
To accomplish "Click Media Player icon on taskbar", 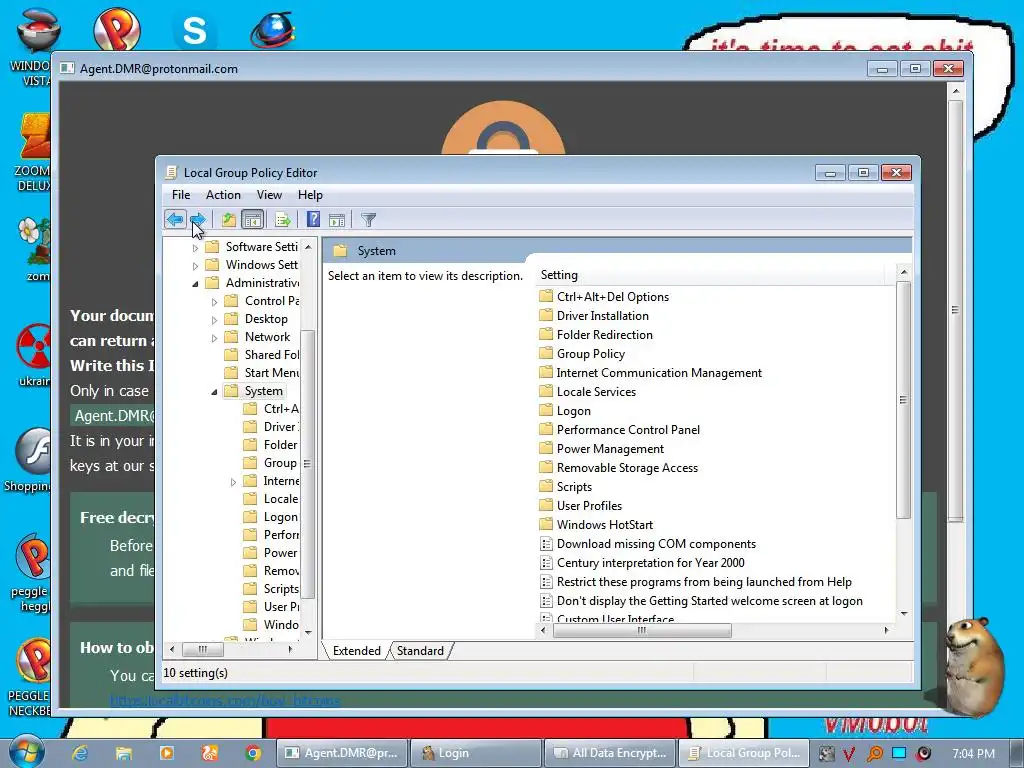I will coord(167,753).
